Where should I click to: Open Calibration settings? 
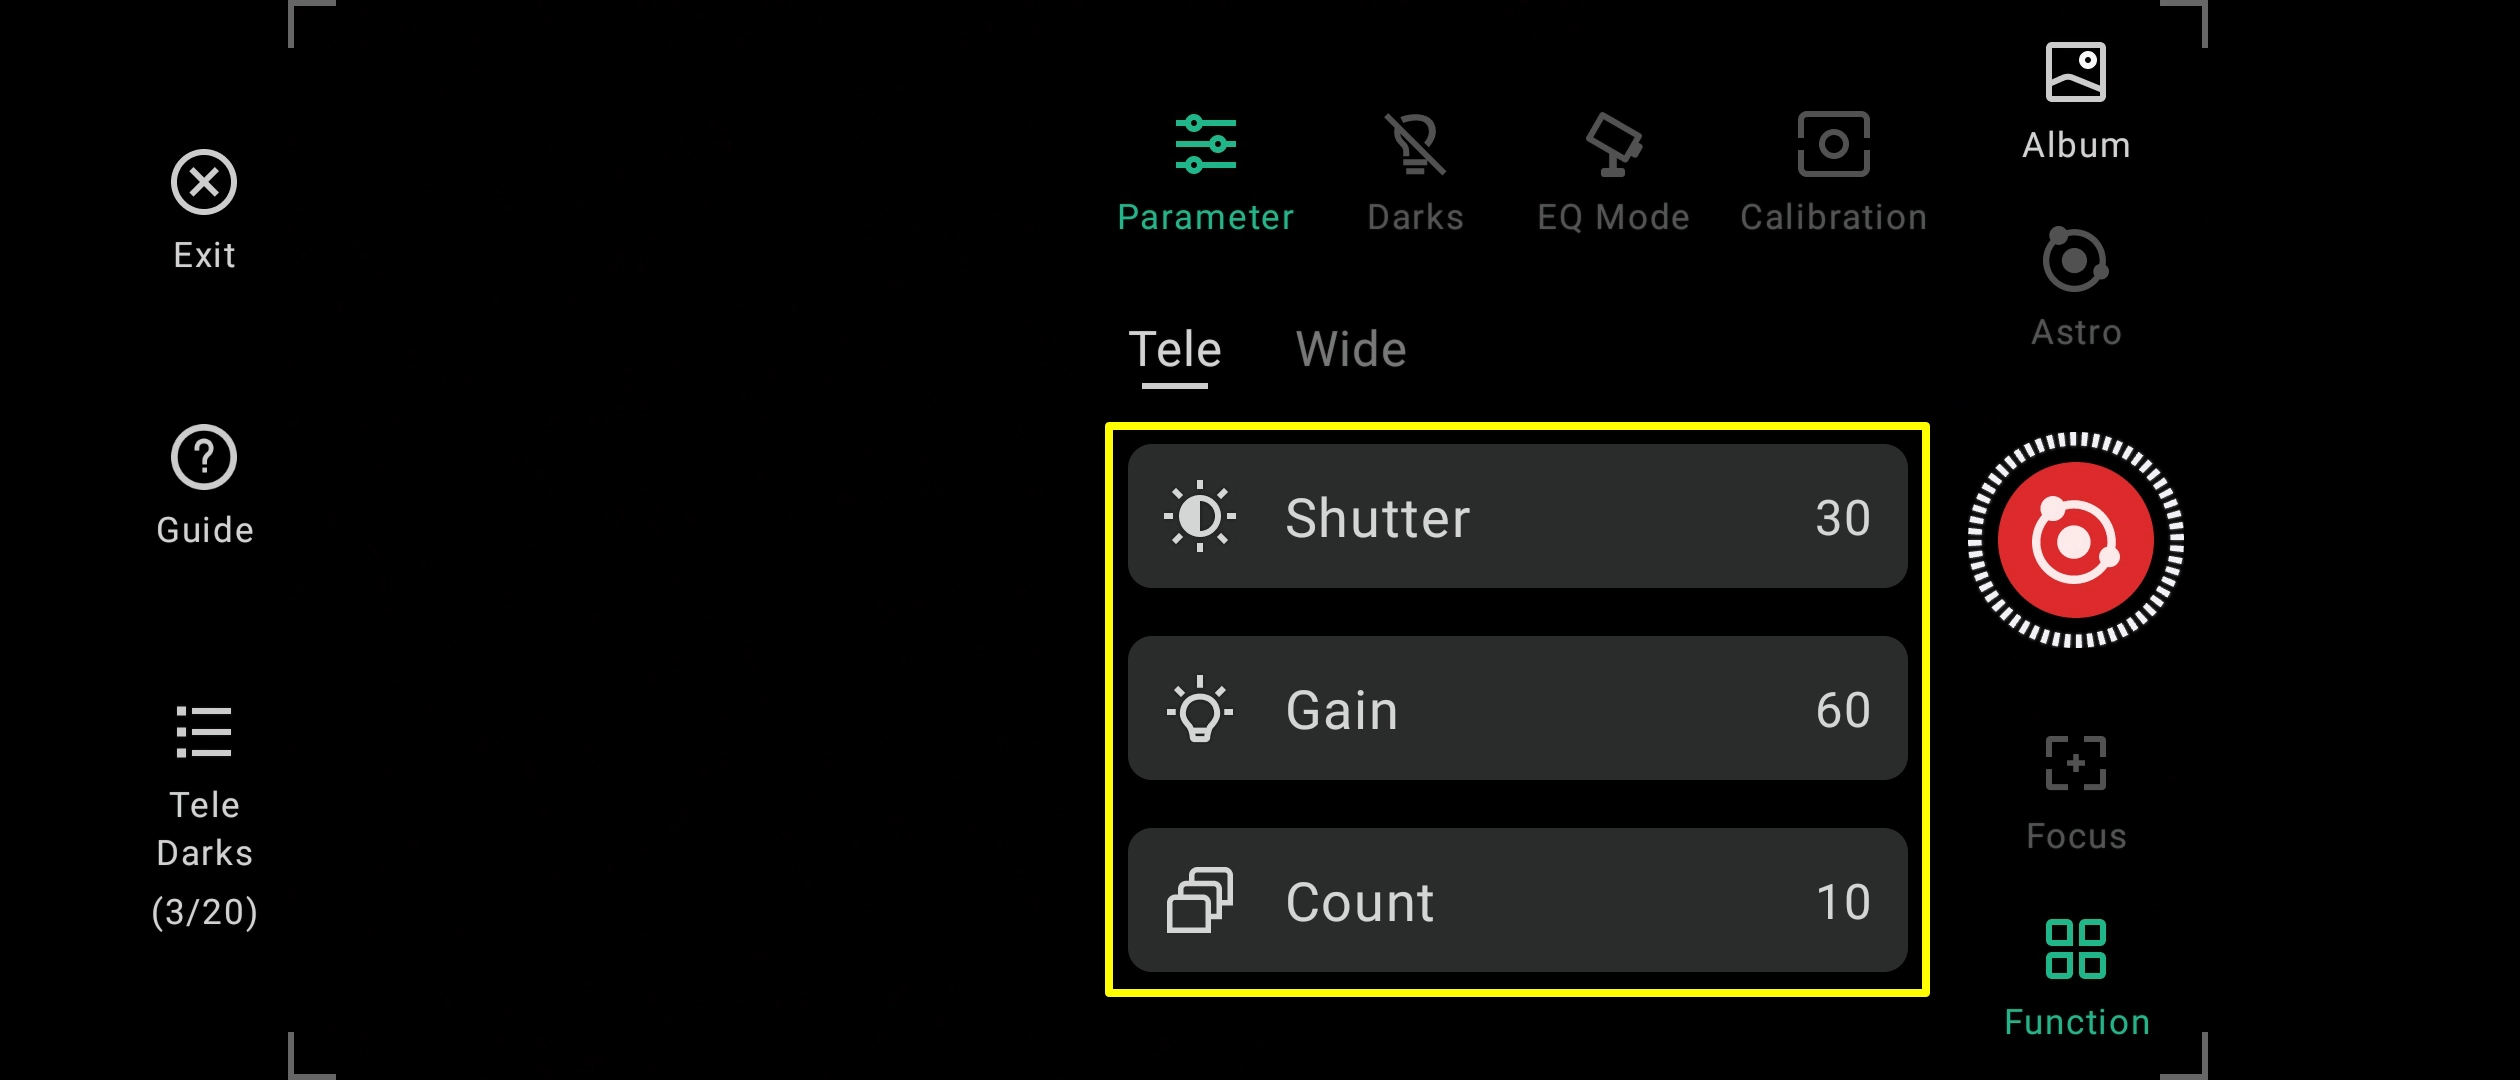click(x=1832, y=172)
